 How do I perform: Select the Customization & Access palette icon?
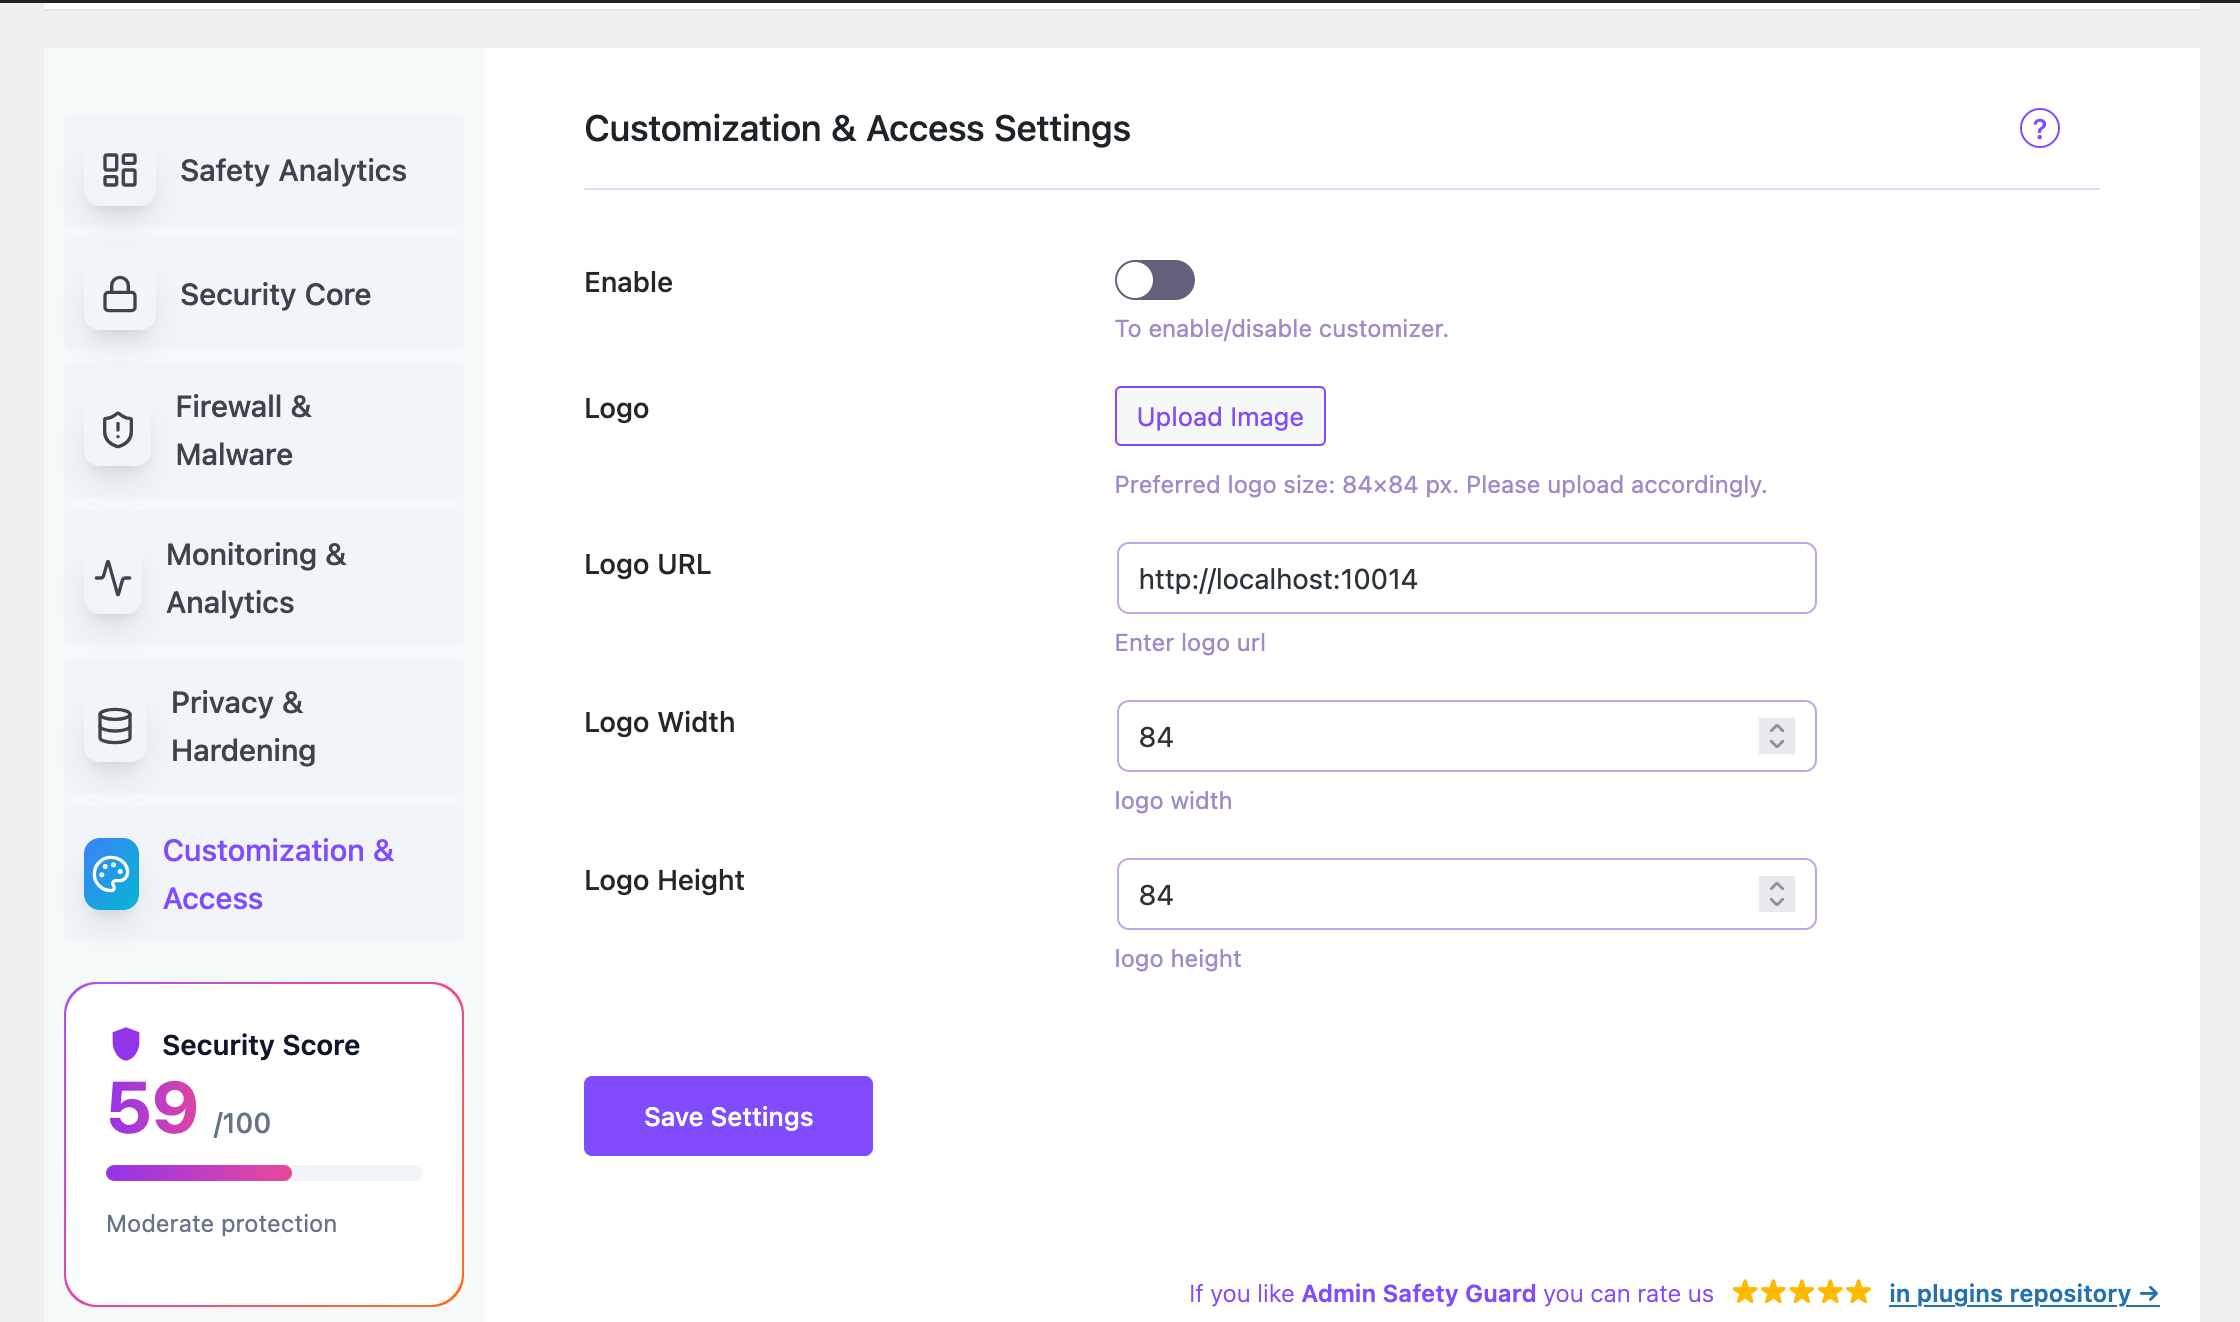(111, 874)
